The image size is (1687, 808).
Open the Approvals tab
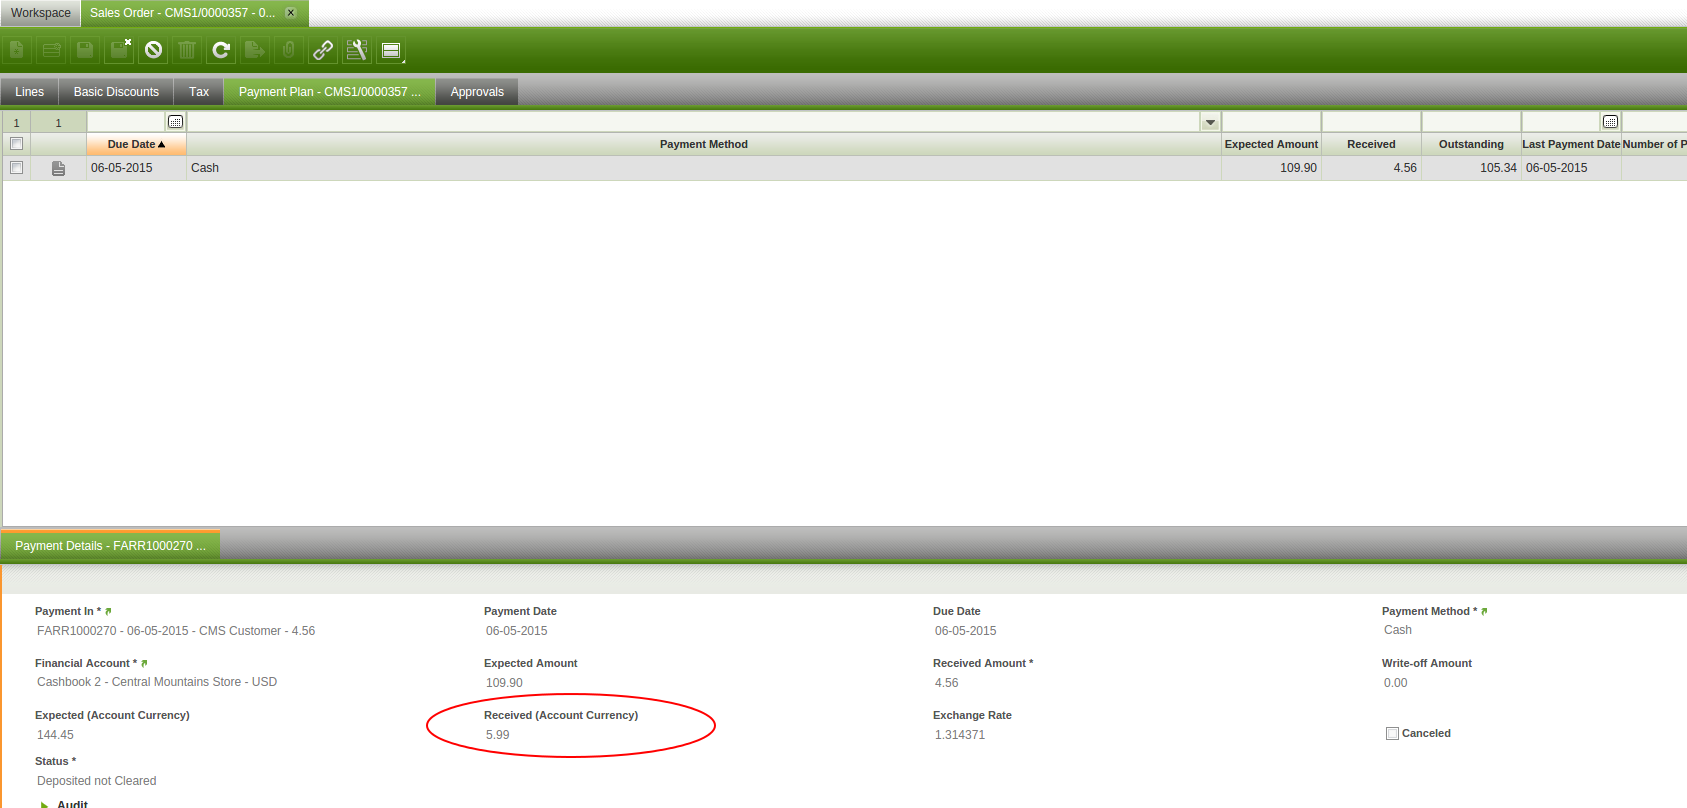pos(477,92)
